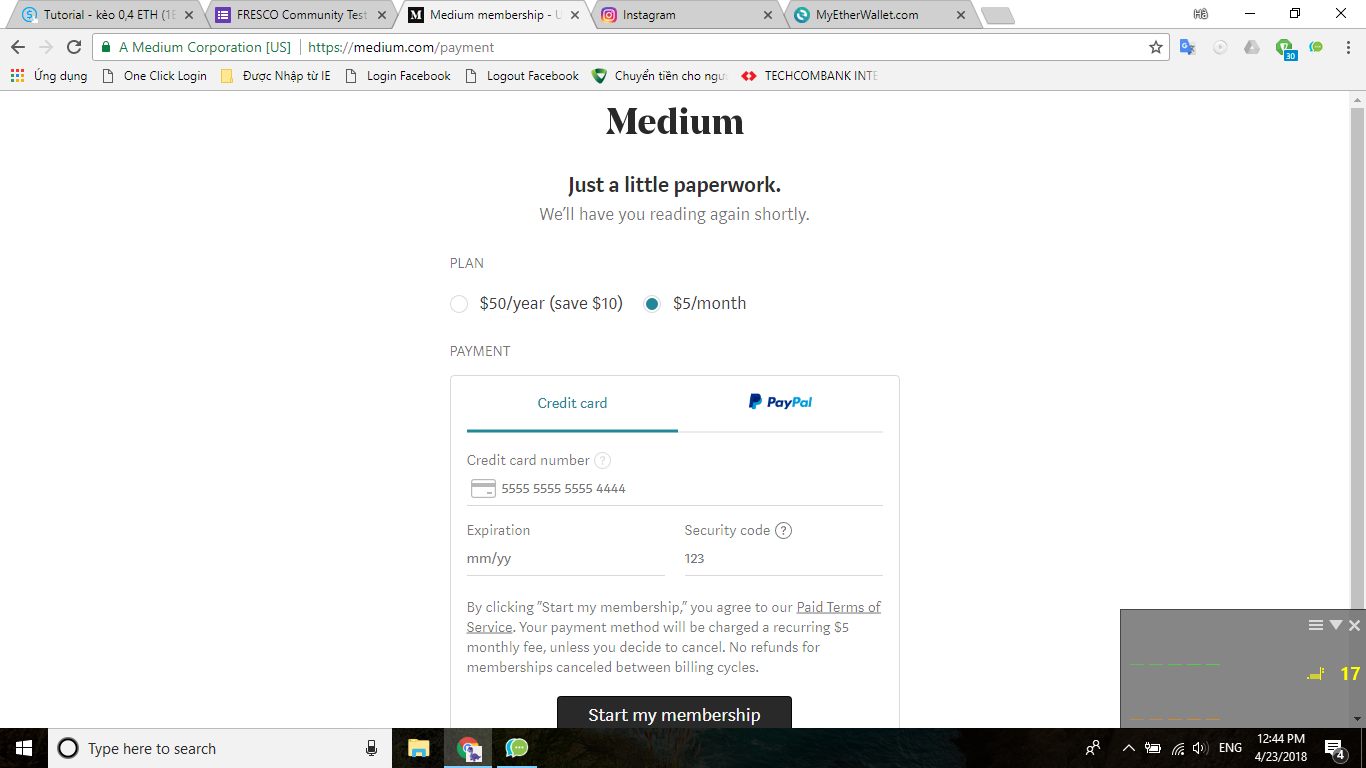Open a new browser tab

[x=997, y=16]
